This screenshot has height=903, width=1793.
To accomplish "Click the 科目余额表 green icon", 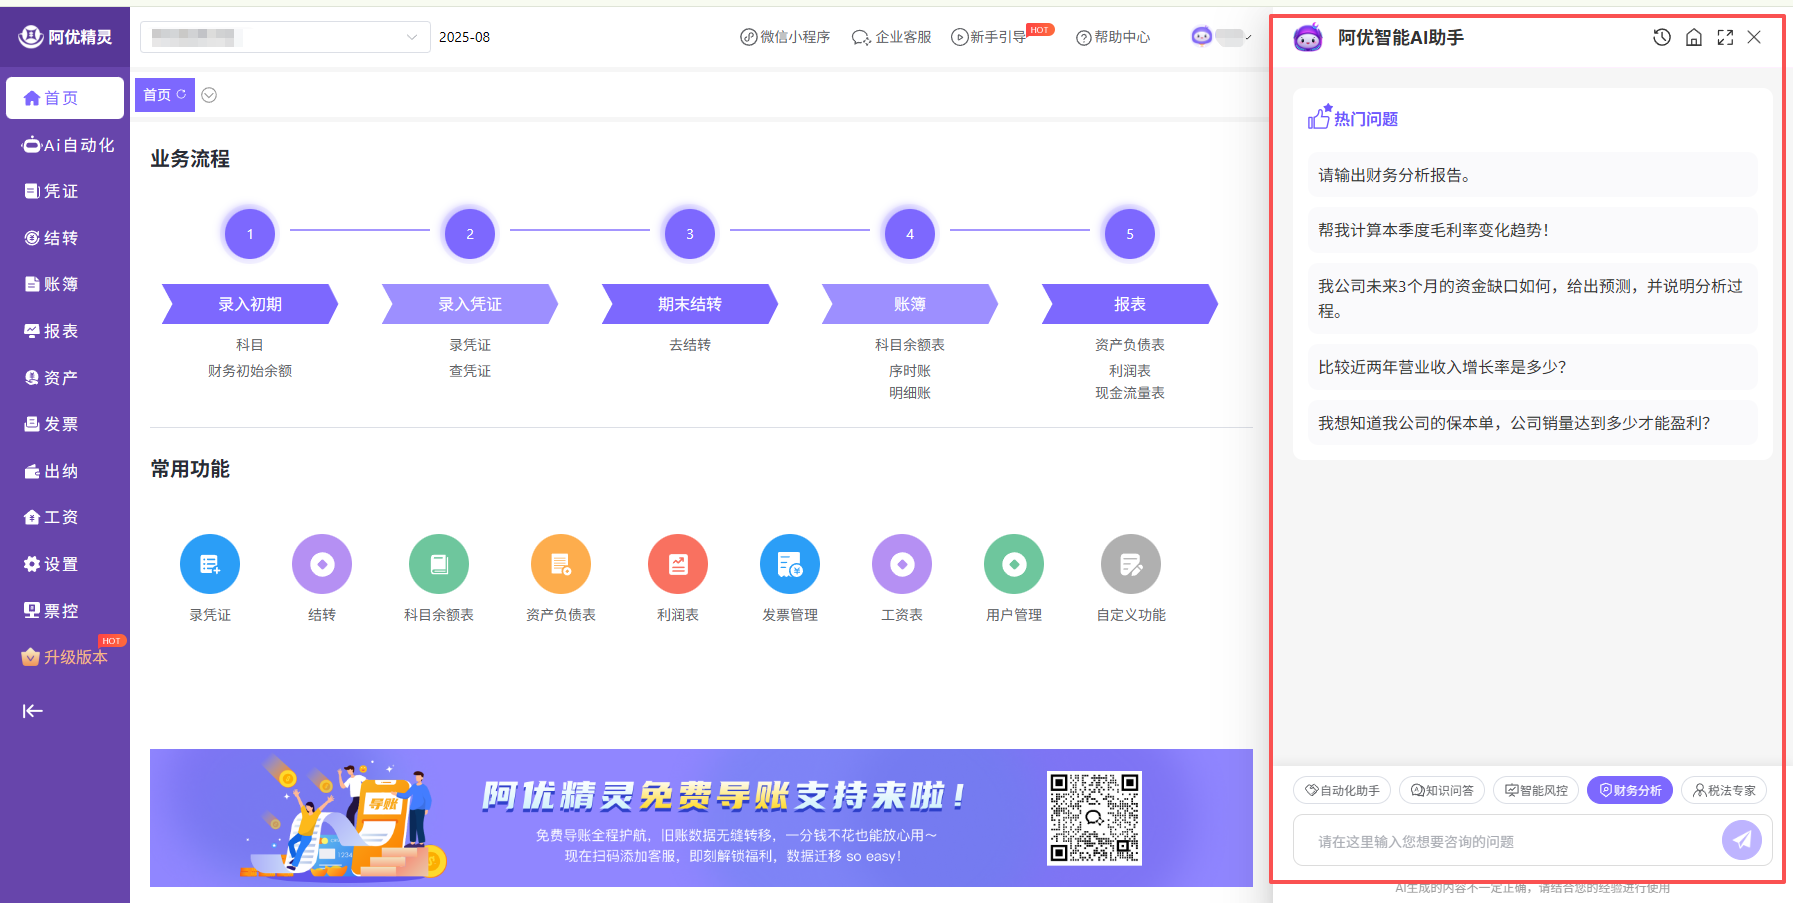I will (x=438, y=564).
